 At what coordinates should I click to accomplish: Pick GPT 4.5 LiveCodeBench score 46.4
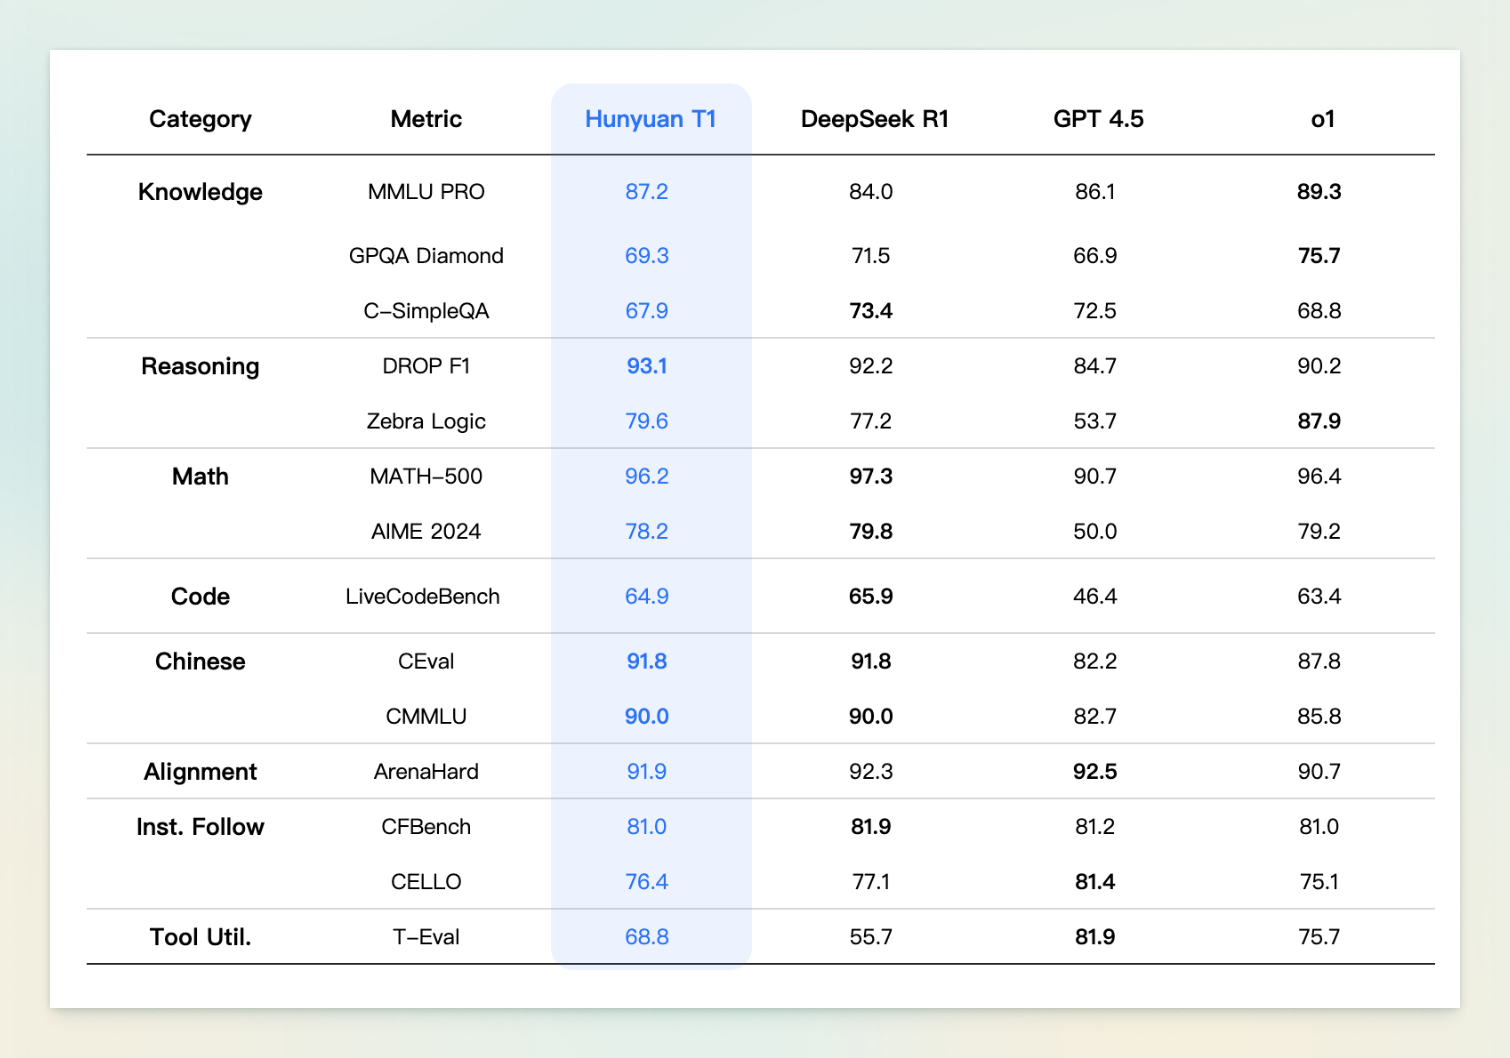click(1095, 596)
